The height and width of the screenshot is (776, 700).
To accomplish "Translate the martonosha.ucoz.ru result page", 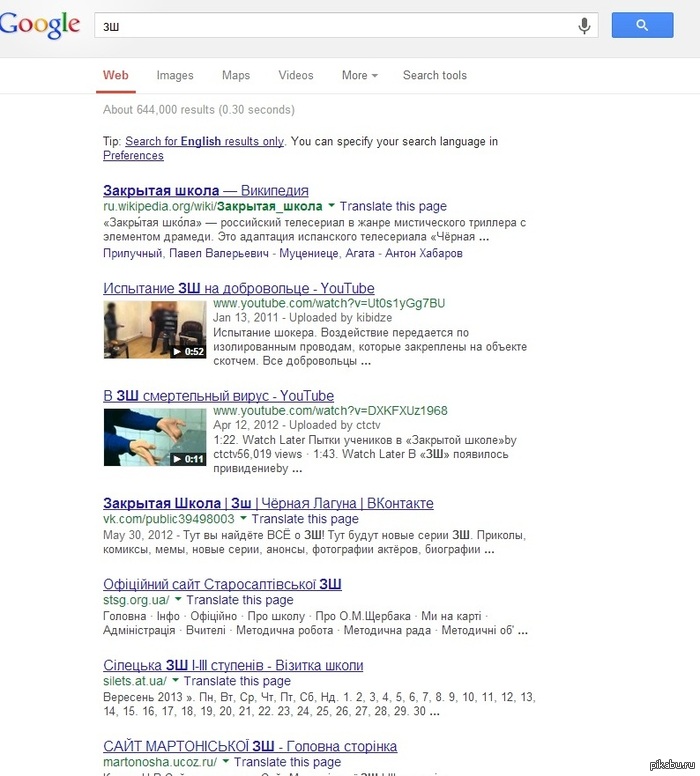I will pos(287,762).
